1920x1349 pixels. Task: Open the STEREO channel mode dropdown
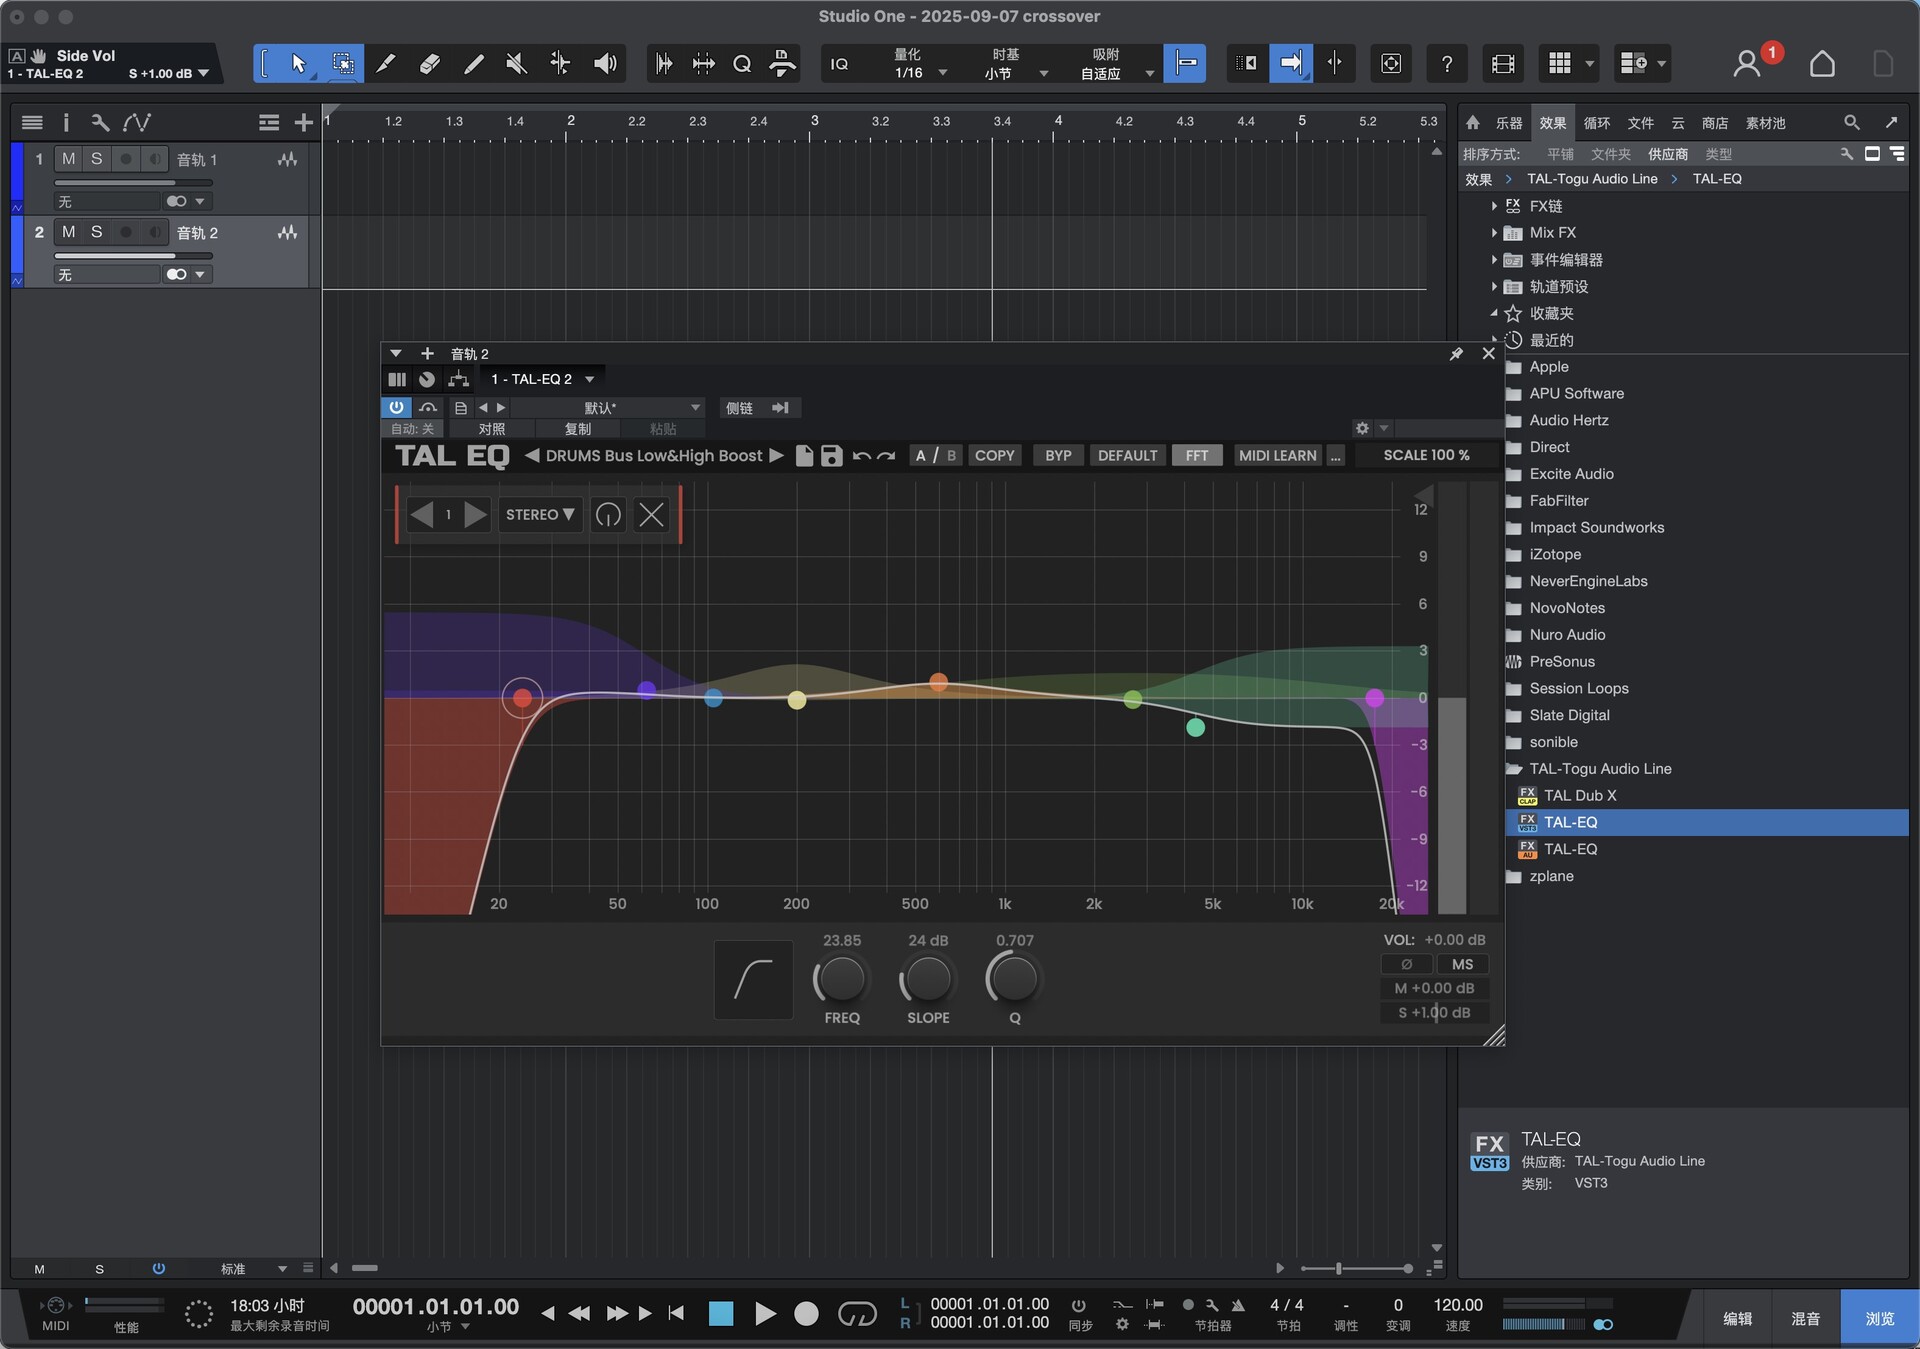[x=540, y=515]
